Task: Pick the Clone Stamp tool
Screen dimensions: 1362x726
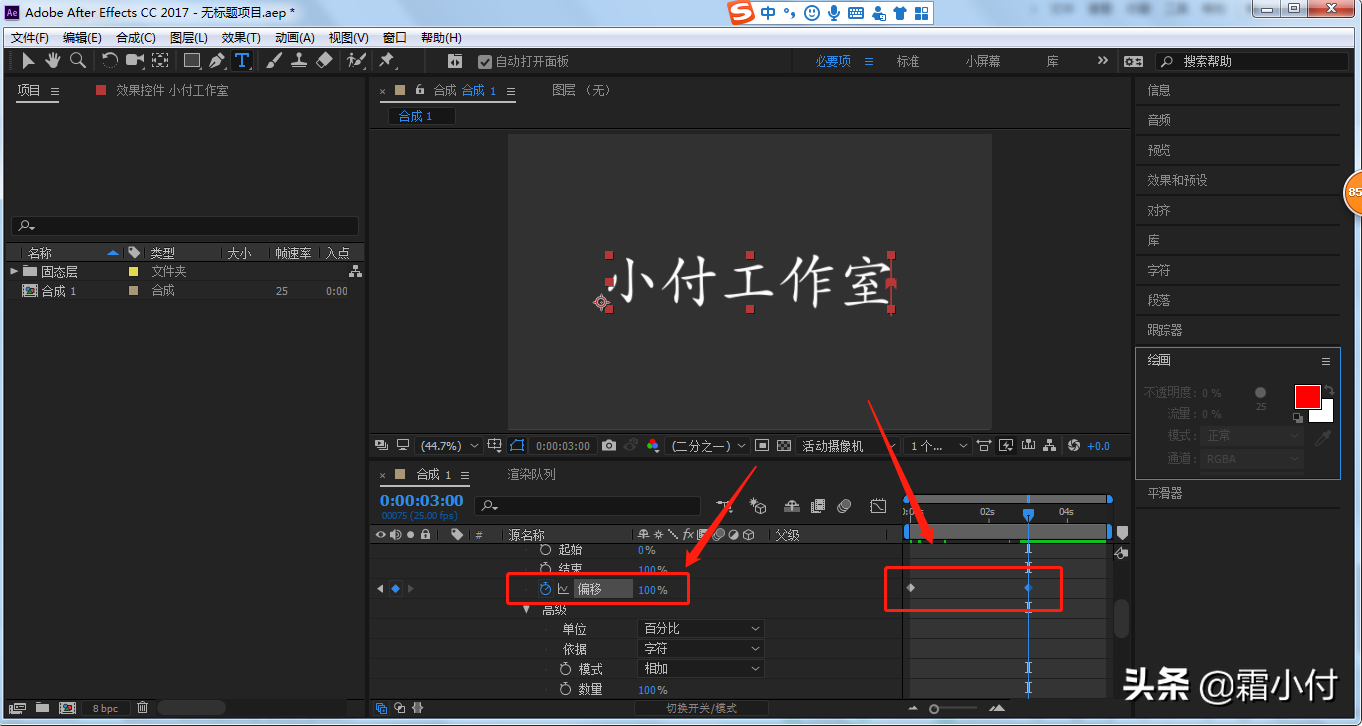Action: click(x=298, y=61)
